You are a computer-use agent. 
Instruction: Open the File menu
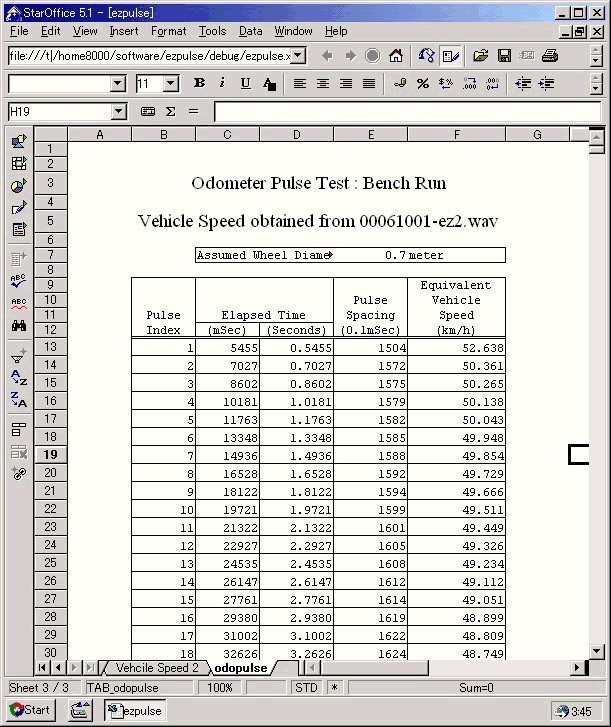[19, 31]
